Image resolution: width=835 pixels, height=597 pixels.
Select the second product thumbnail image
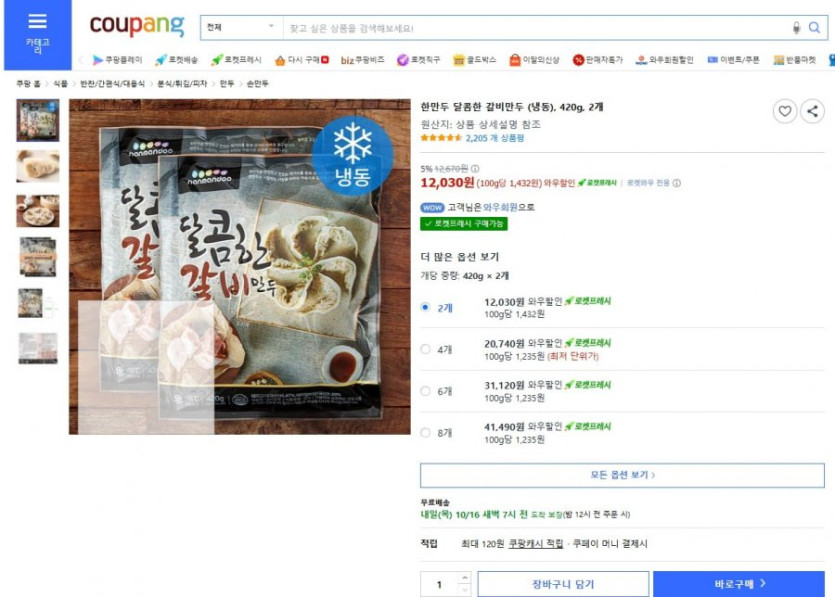pyautogui.click(x=38, y=166)
